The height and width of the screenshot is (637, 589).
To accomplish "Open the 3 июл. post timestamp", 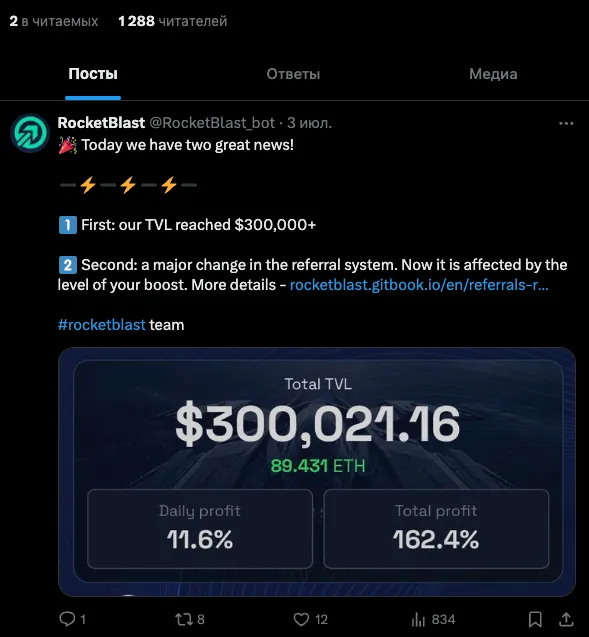I will pos(310,123).
